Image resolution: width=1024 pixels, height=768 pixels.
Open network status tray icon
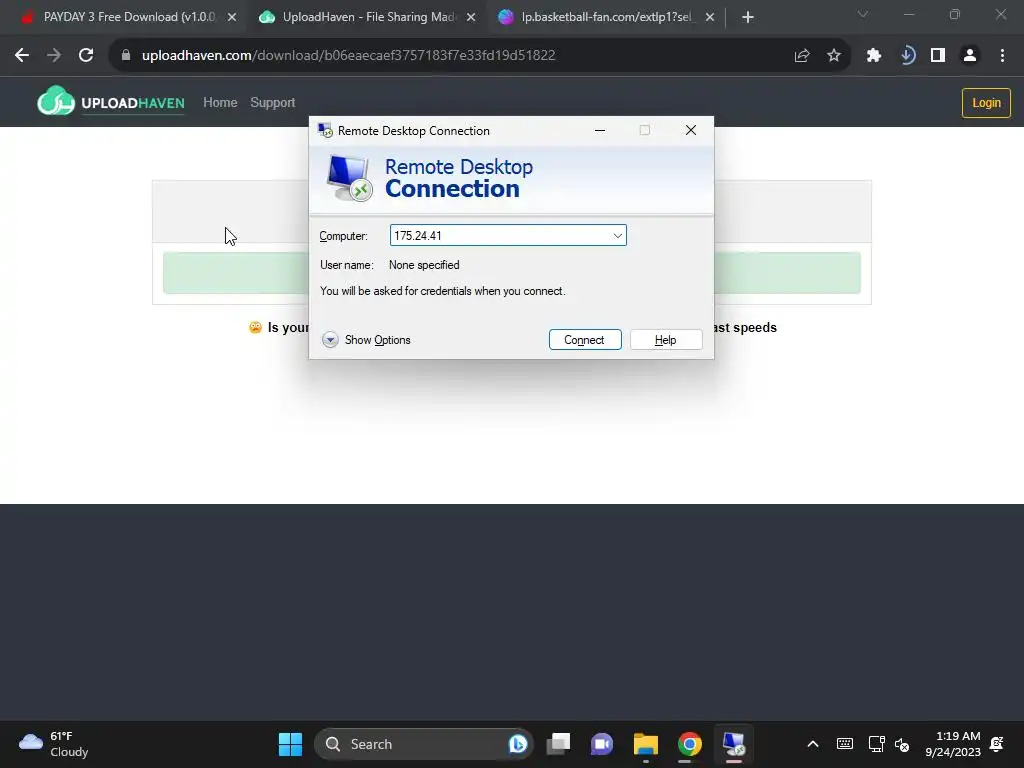[x=876, y=744]
